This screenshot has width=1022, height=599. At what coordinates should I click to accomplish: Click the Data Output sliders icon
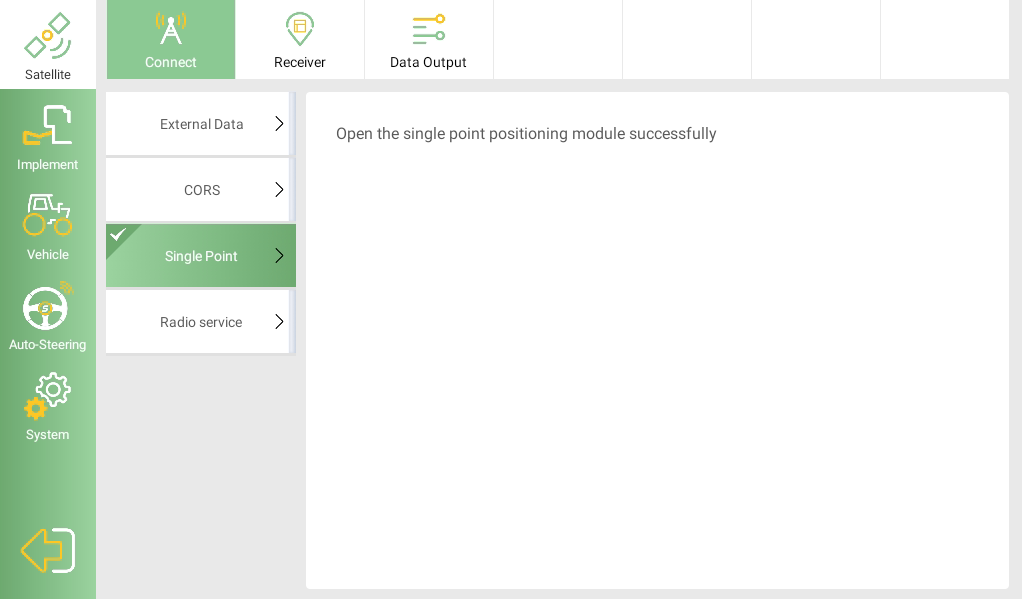pyautogui.click(x=428, y=29)
